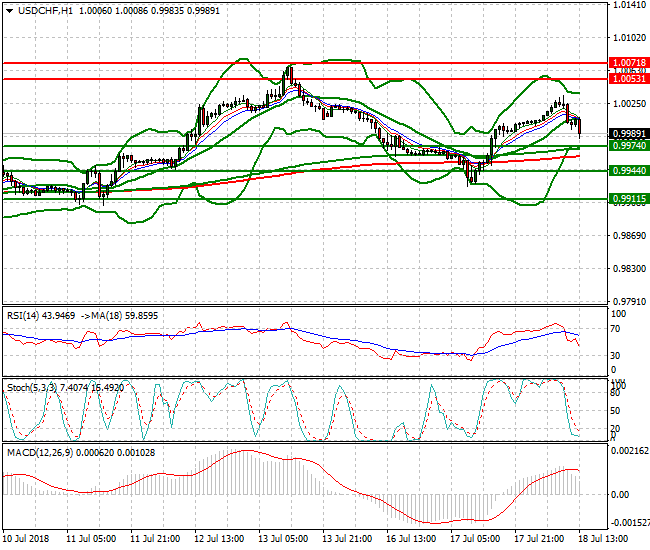The height and width of the screenshot is (550, 650).
Task: Select the red 1.00718 resistance price label
Action: [x=629, y=63]
